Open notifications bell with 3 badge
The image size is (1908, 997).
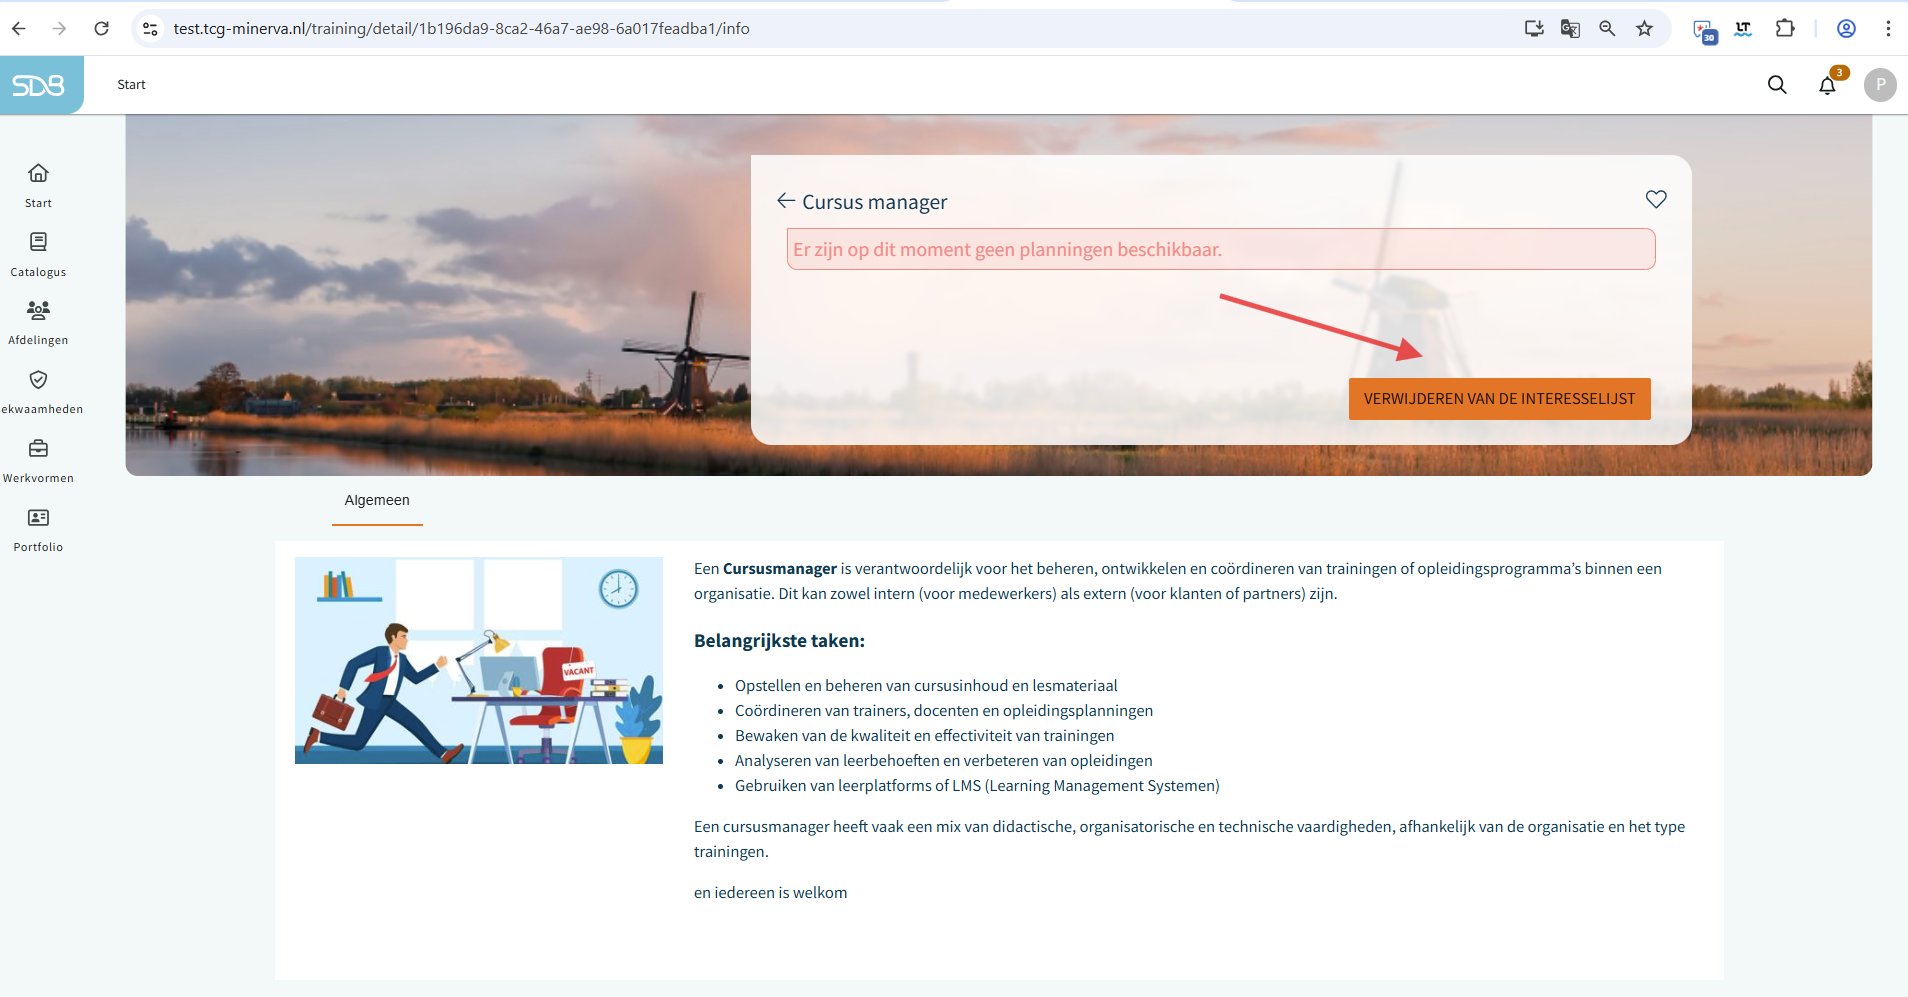click(x=1827, y=85)
